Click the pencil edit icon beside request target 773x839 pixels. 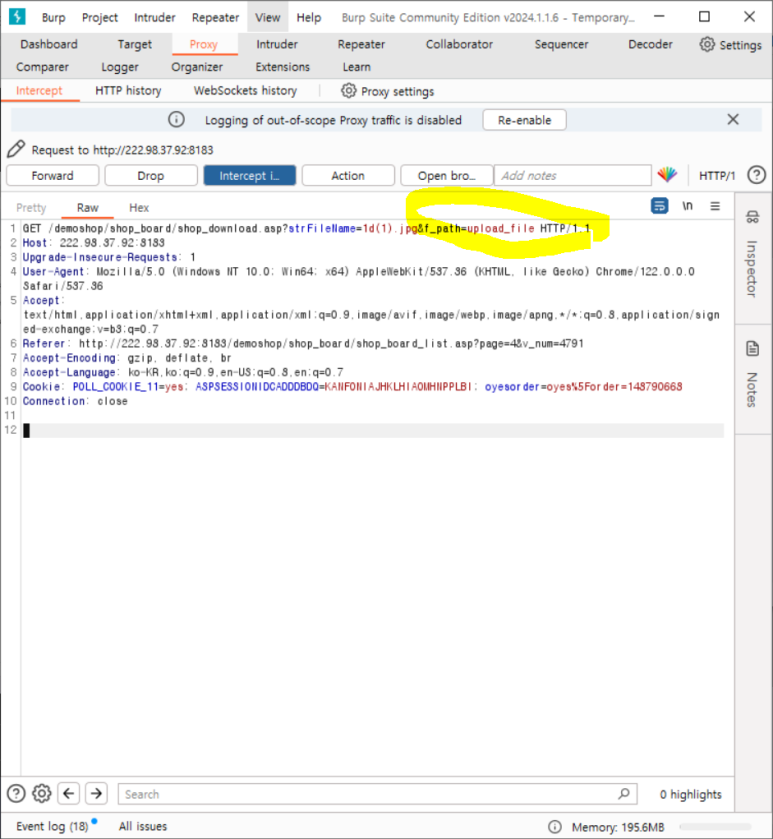pos(16,149)
